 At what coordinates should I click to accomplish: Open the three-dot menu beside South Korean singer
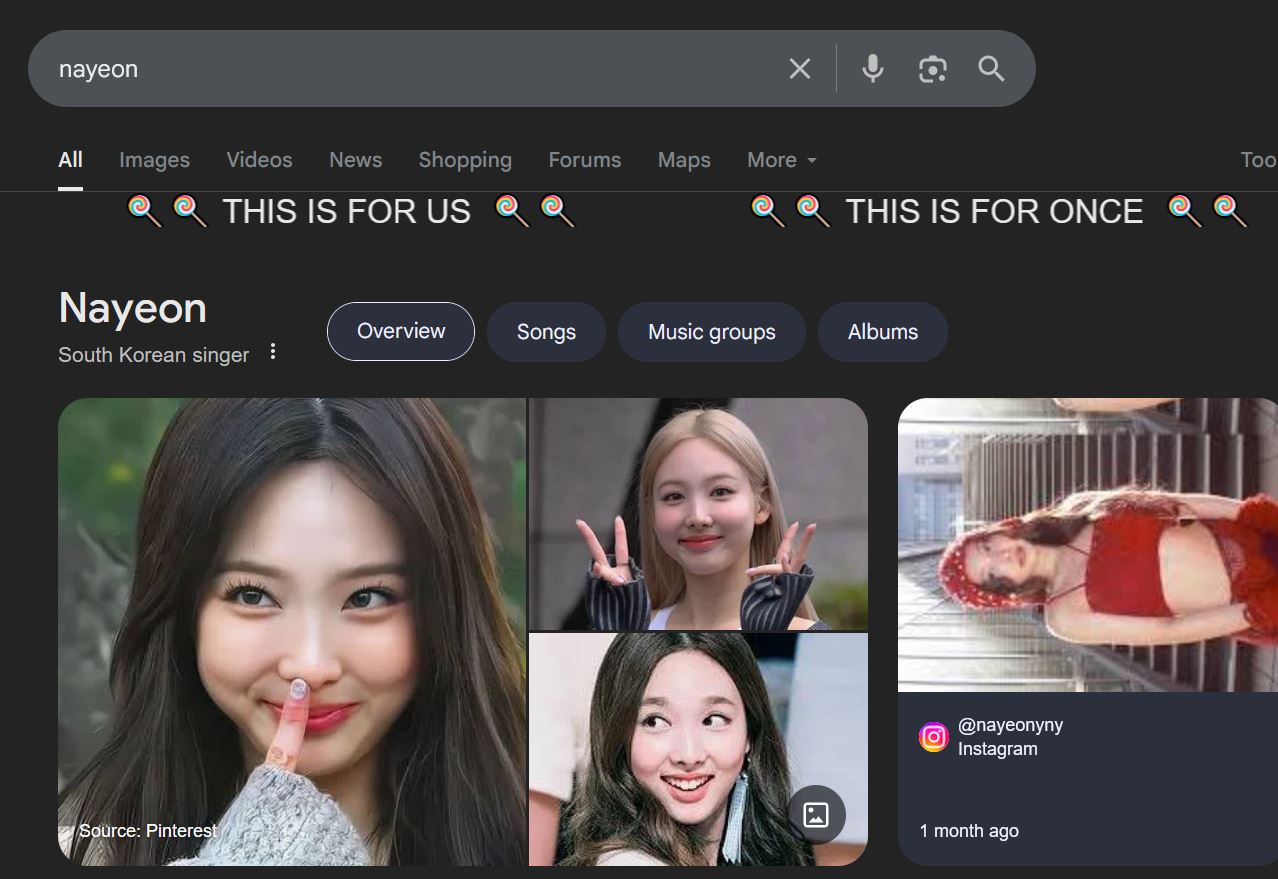tap(273, 352)
